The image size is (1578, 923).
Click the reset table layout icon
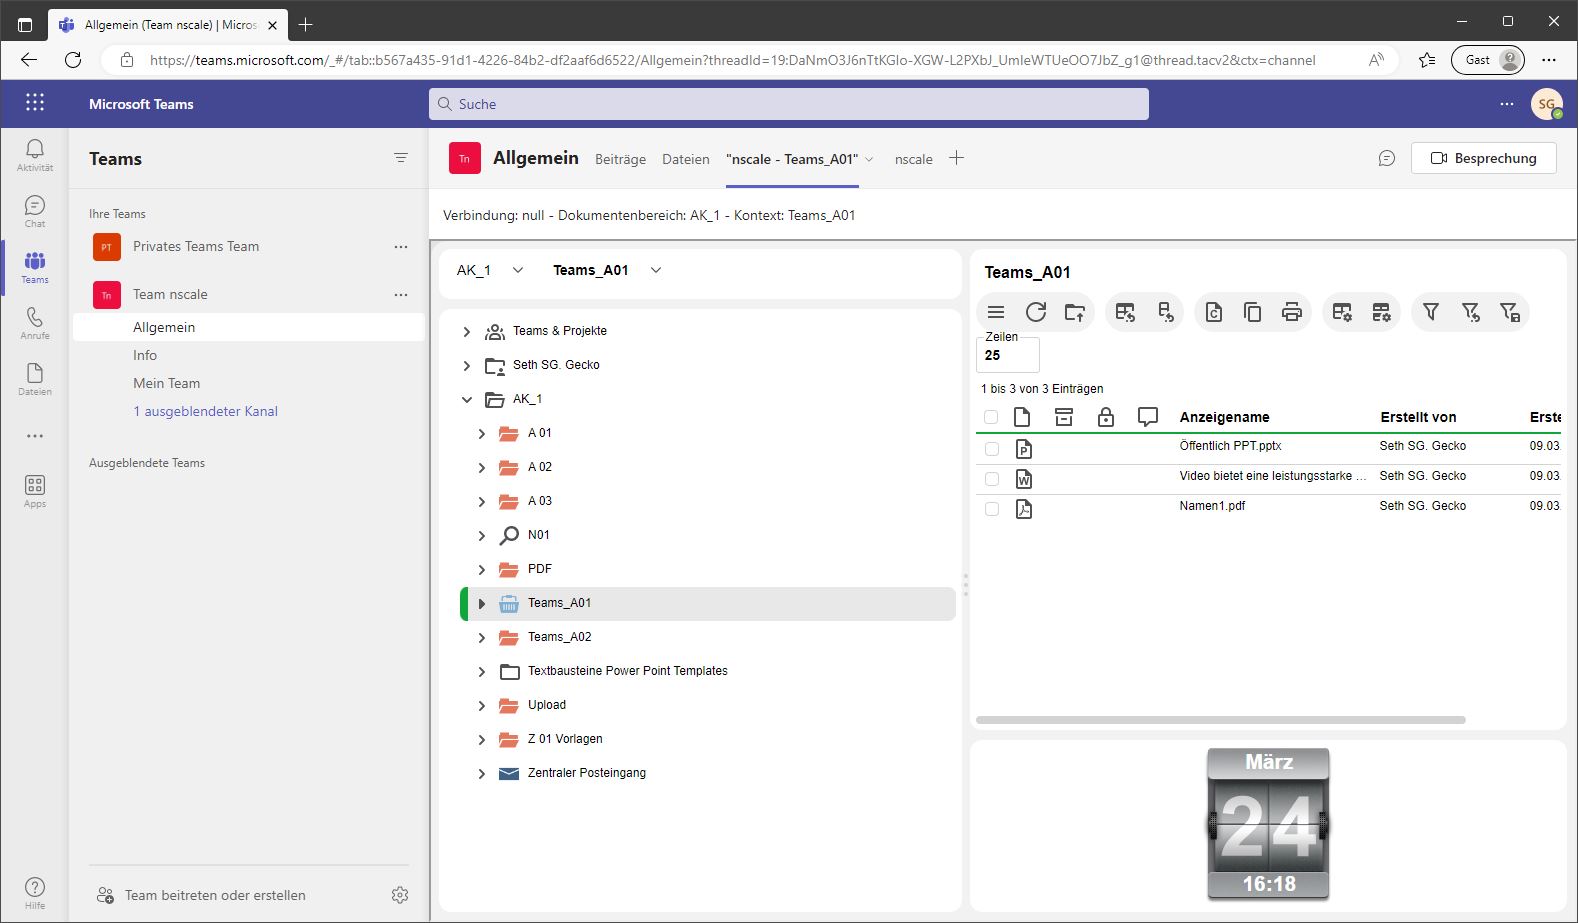tap(1125, 313)
